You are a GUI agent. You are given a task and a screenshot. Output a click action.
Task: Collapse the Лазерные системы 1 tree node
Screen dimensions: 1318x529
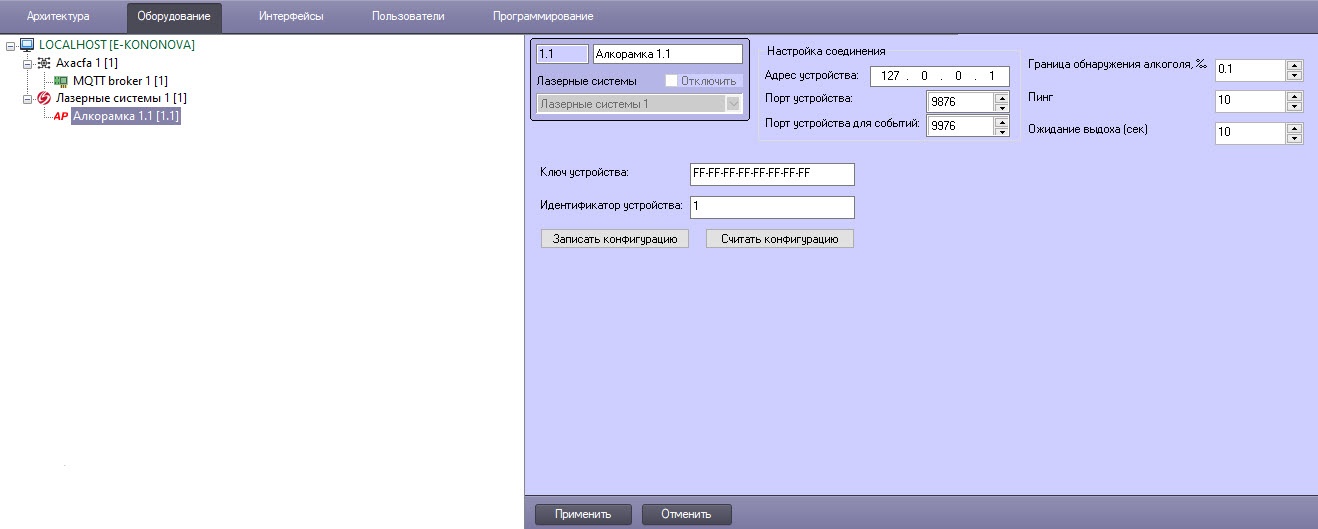coord(27,99)
